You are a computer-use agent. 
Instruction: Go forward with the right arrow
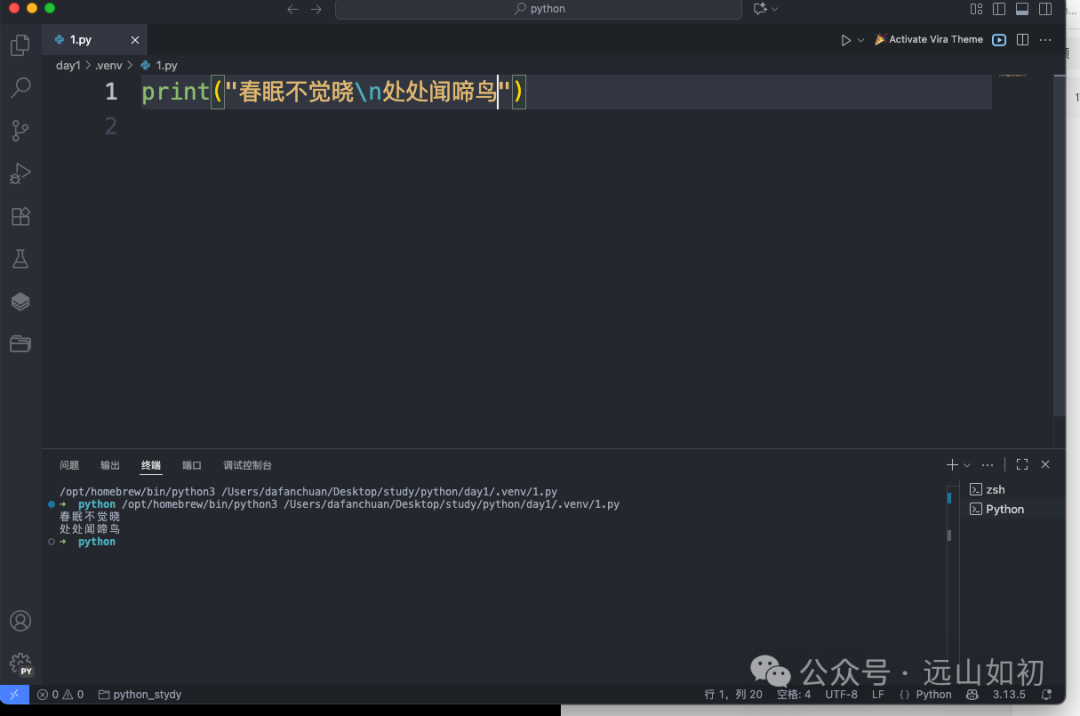[316, 9]
